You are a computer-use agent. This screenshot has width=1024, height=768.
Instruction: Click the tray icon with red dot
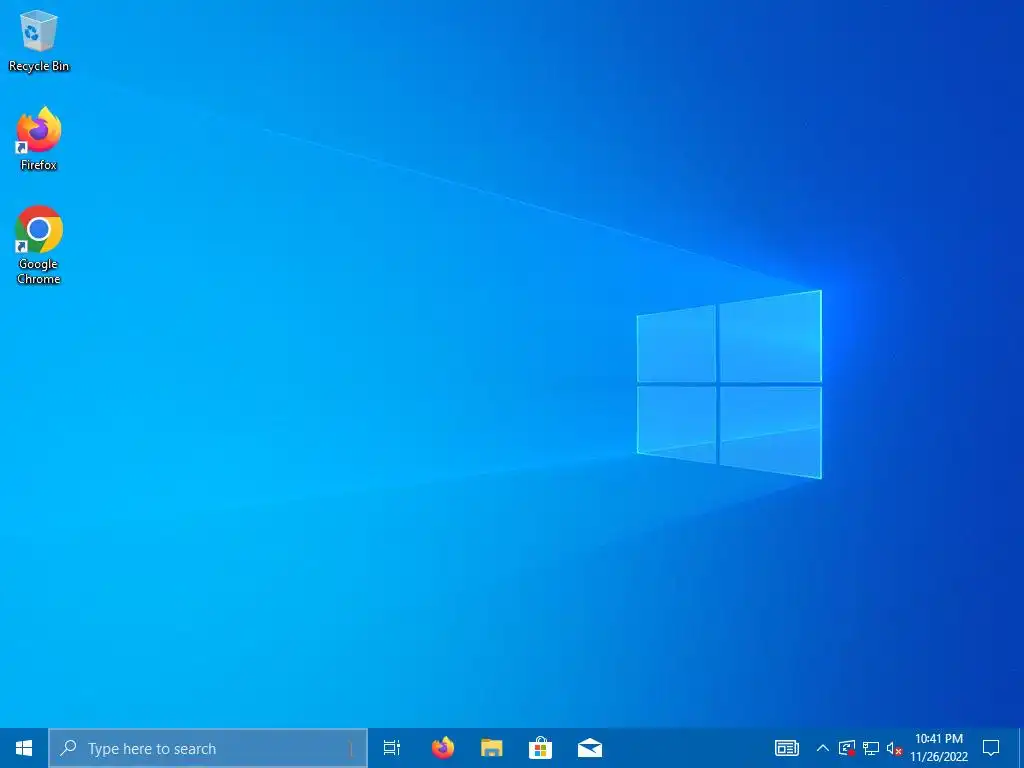(x=847, y=748)
